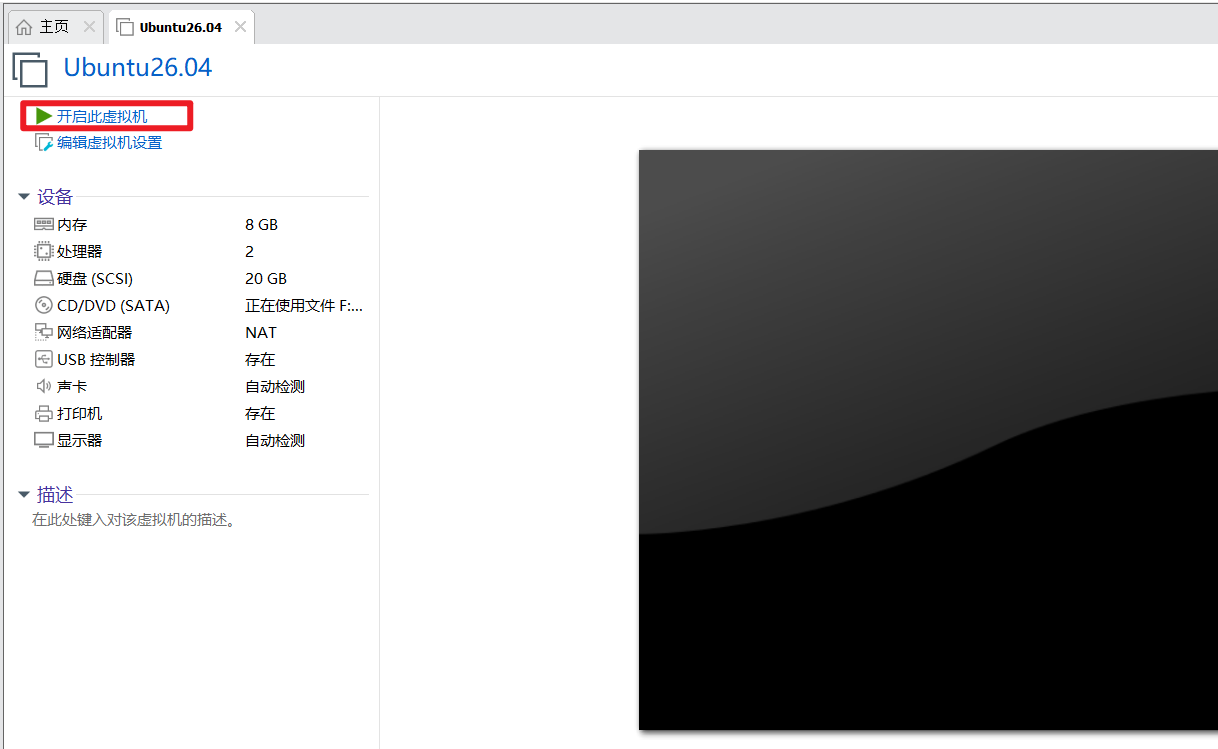Click the green play icon to power on

tap(44, 116)
